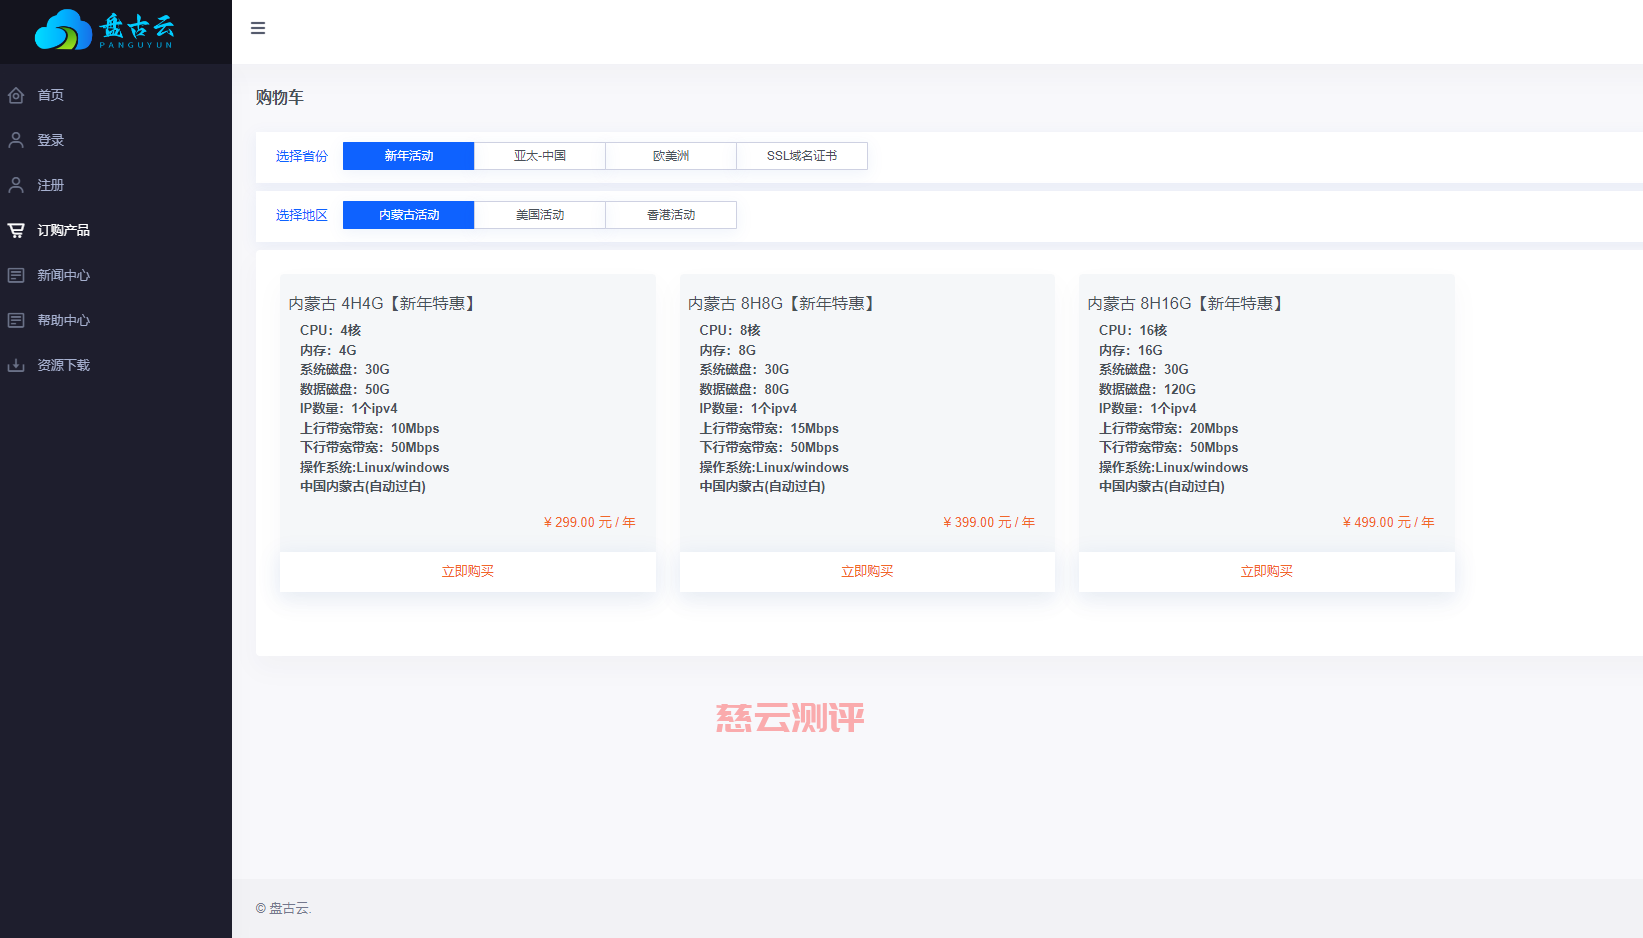
Task: Switch to the 亚太-中国 tab
Action: coord(539,155)
